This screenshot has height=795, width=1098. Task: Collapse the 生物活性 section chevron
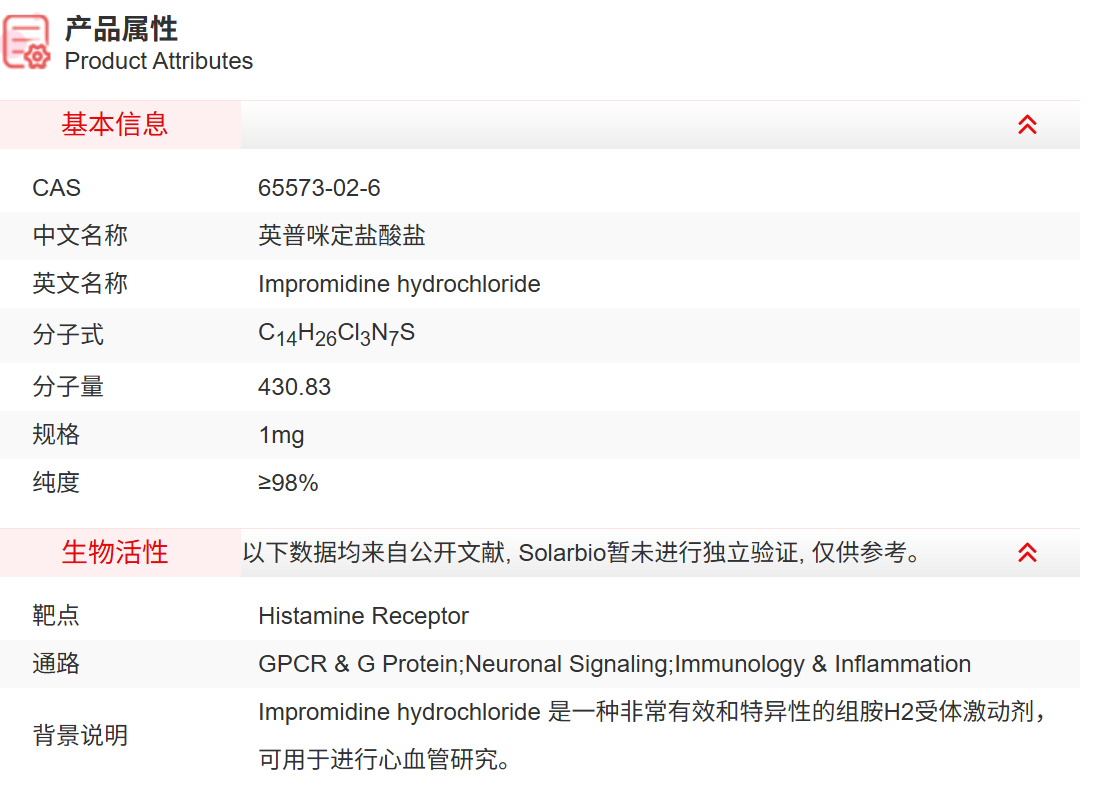(1027, 552)
